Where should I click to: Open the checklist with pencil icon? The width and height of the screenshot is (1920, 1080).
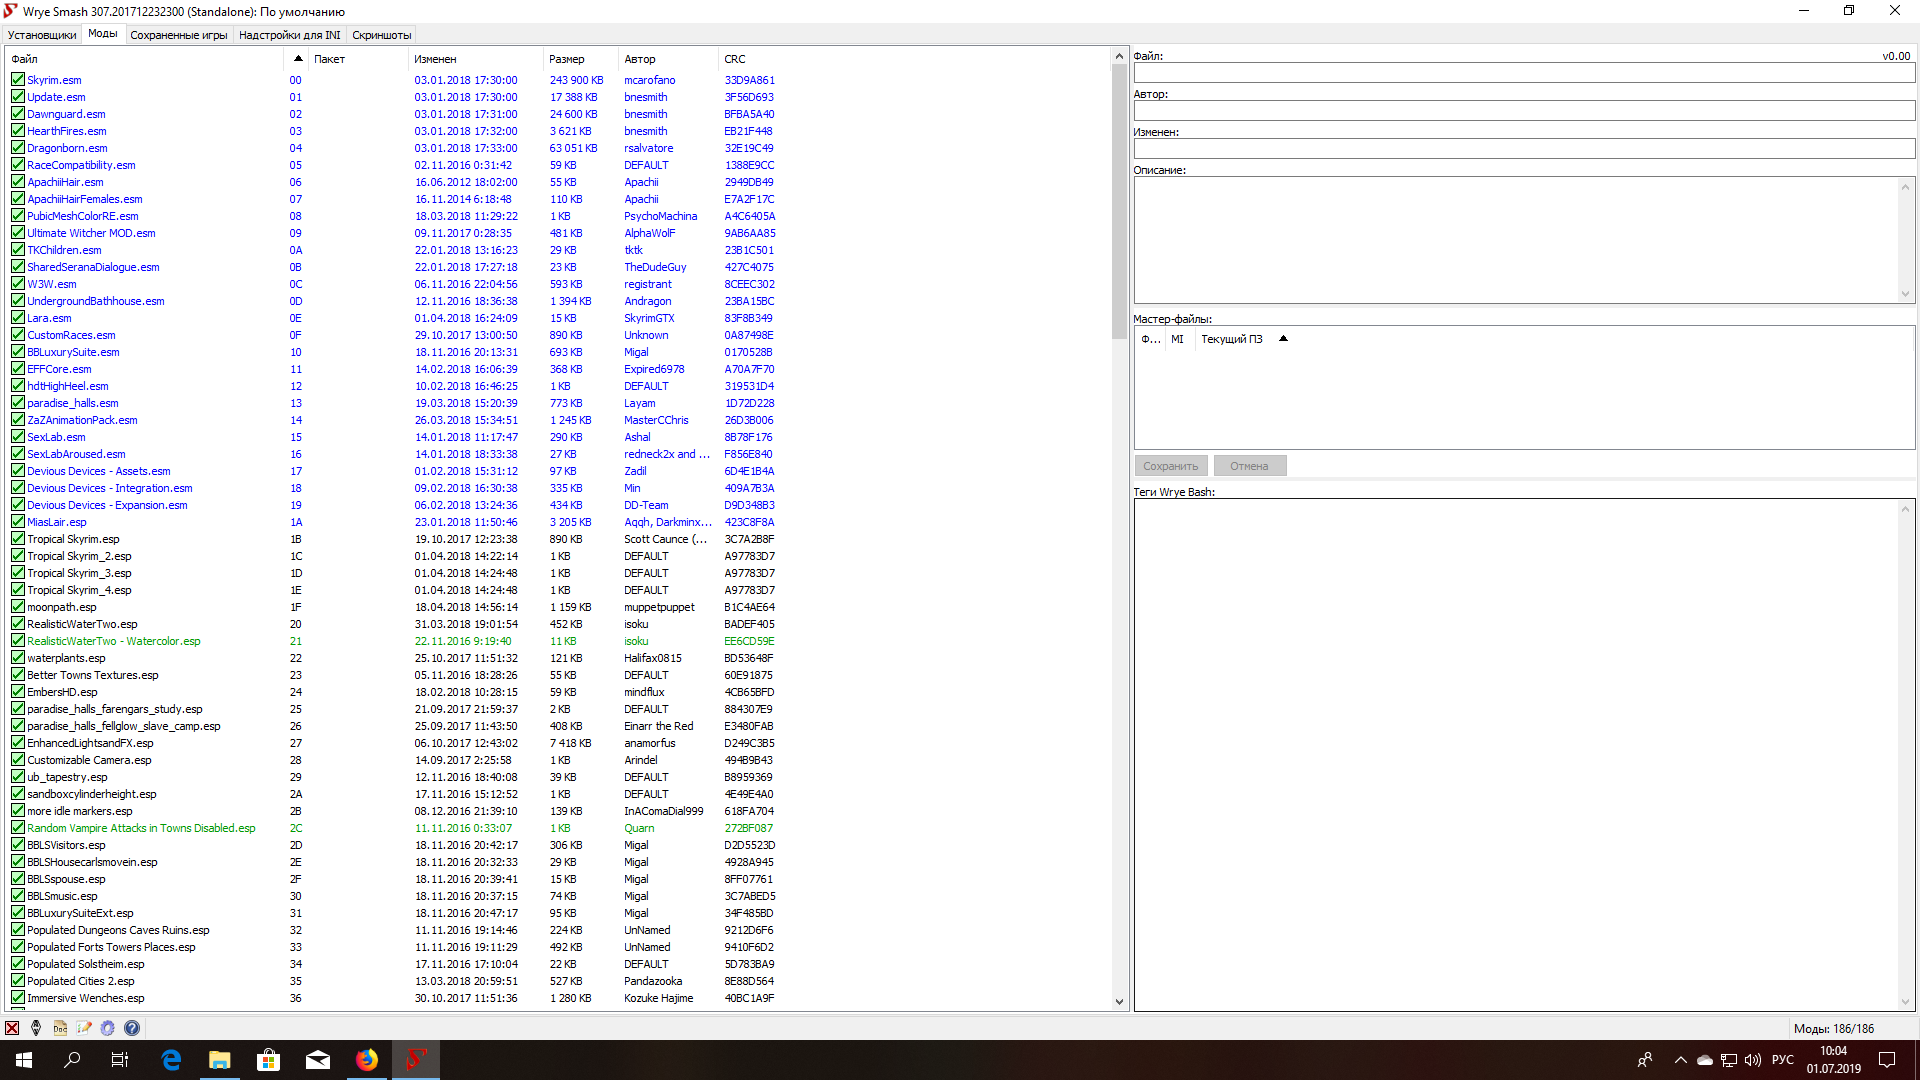click(84, 1028)
